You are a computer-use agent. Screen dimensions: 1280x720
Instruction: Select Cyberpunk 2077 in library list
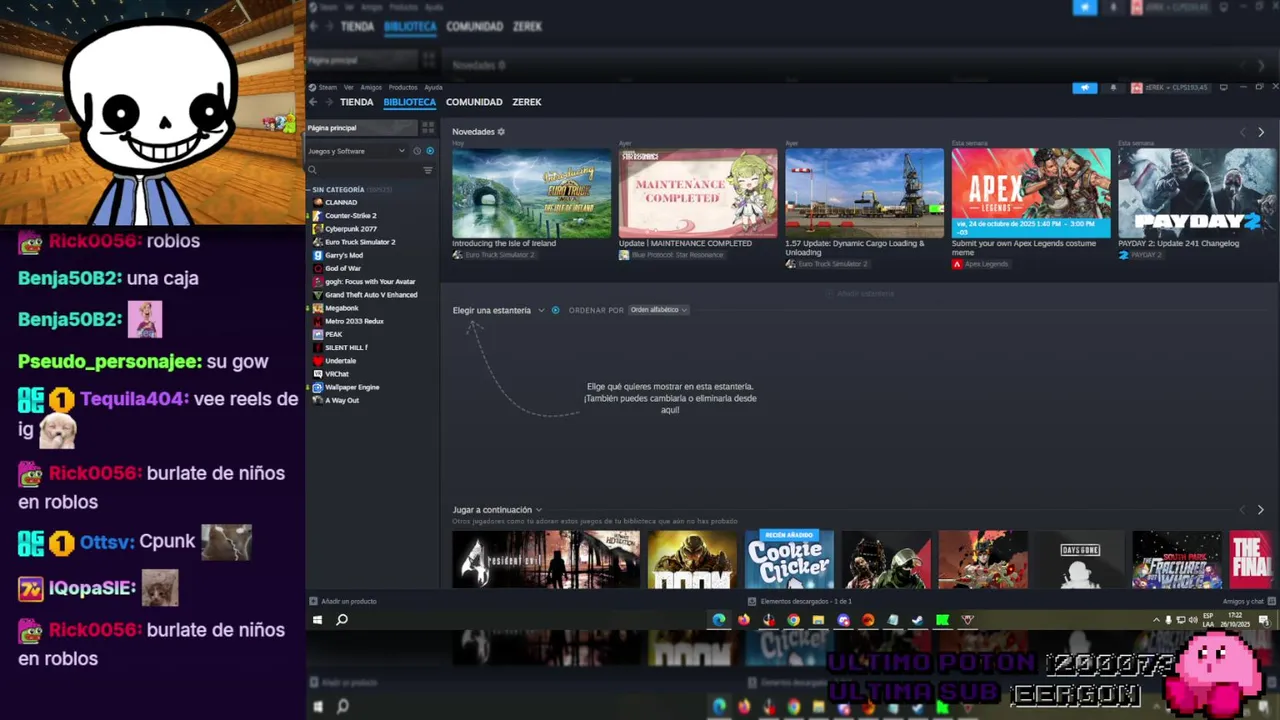coord(351,229)
